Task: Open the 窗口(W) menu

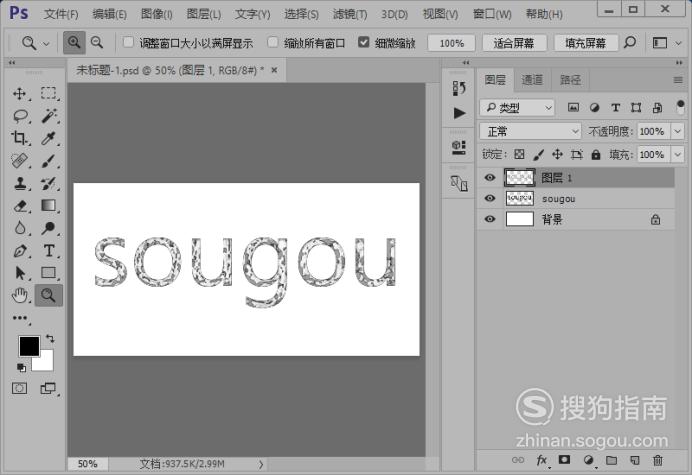Action: (x=492, y=14)
